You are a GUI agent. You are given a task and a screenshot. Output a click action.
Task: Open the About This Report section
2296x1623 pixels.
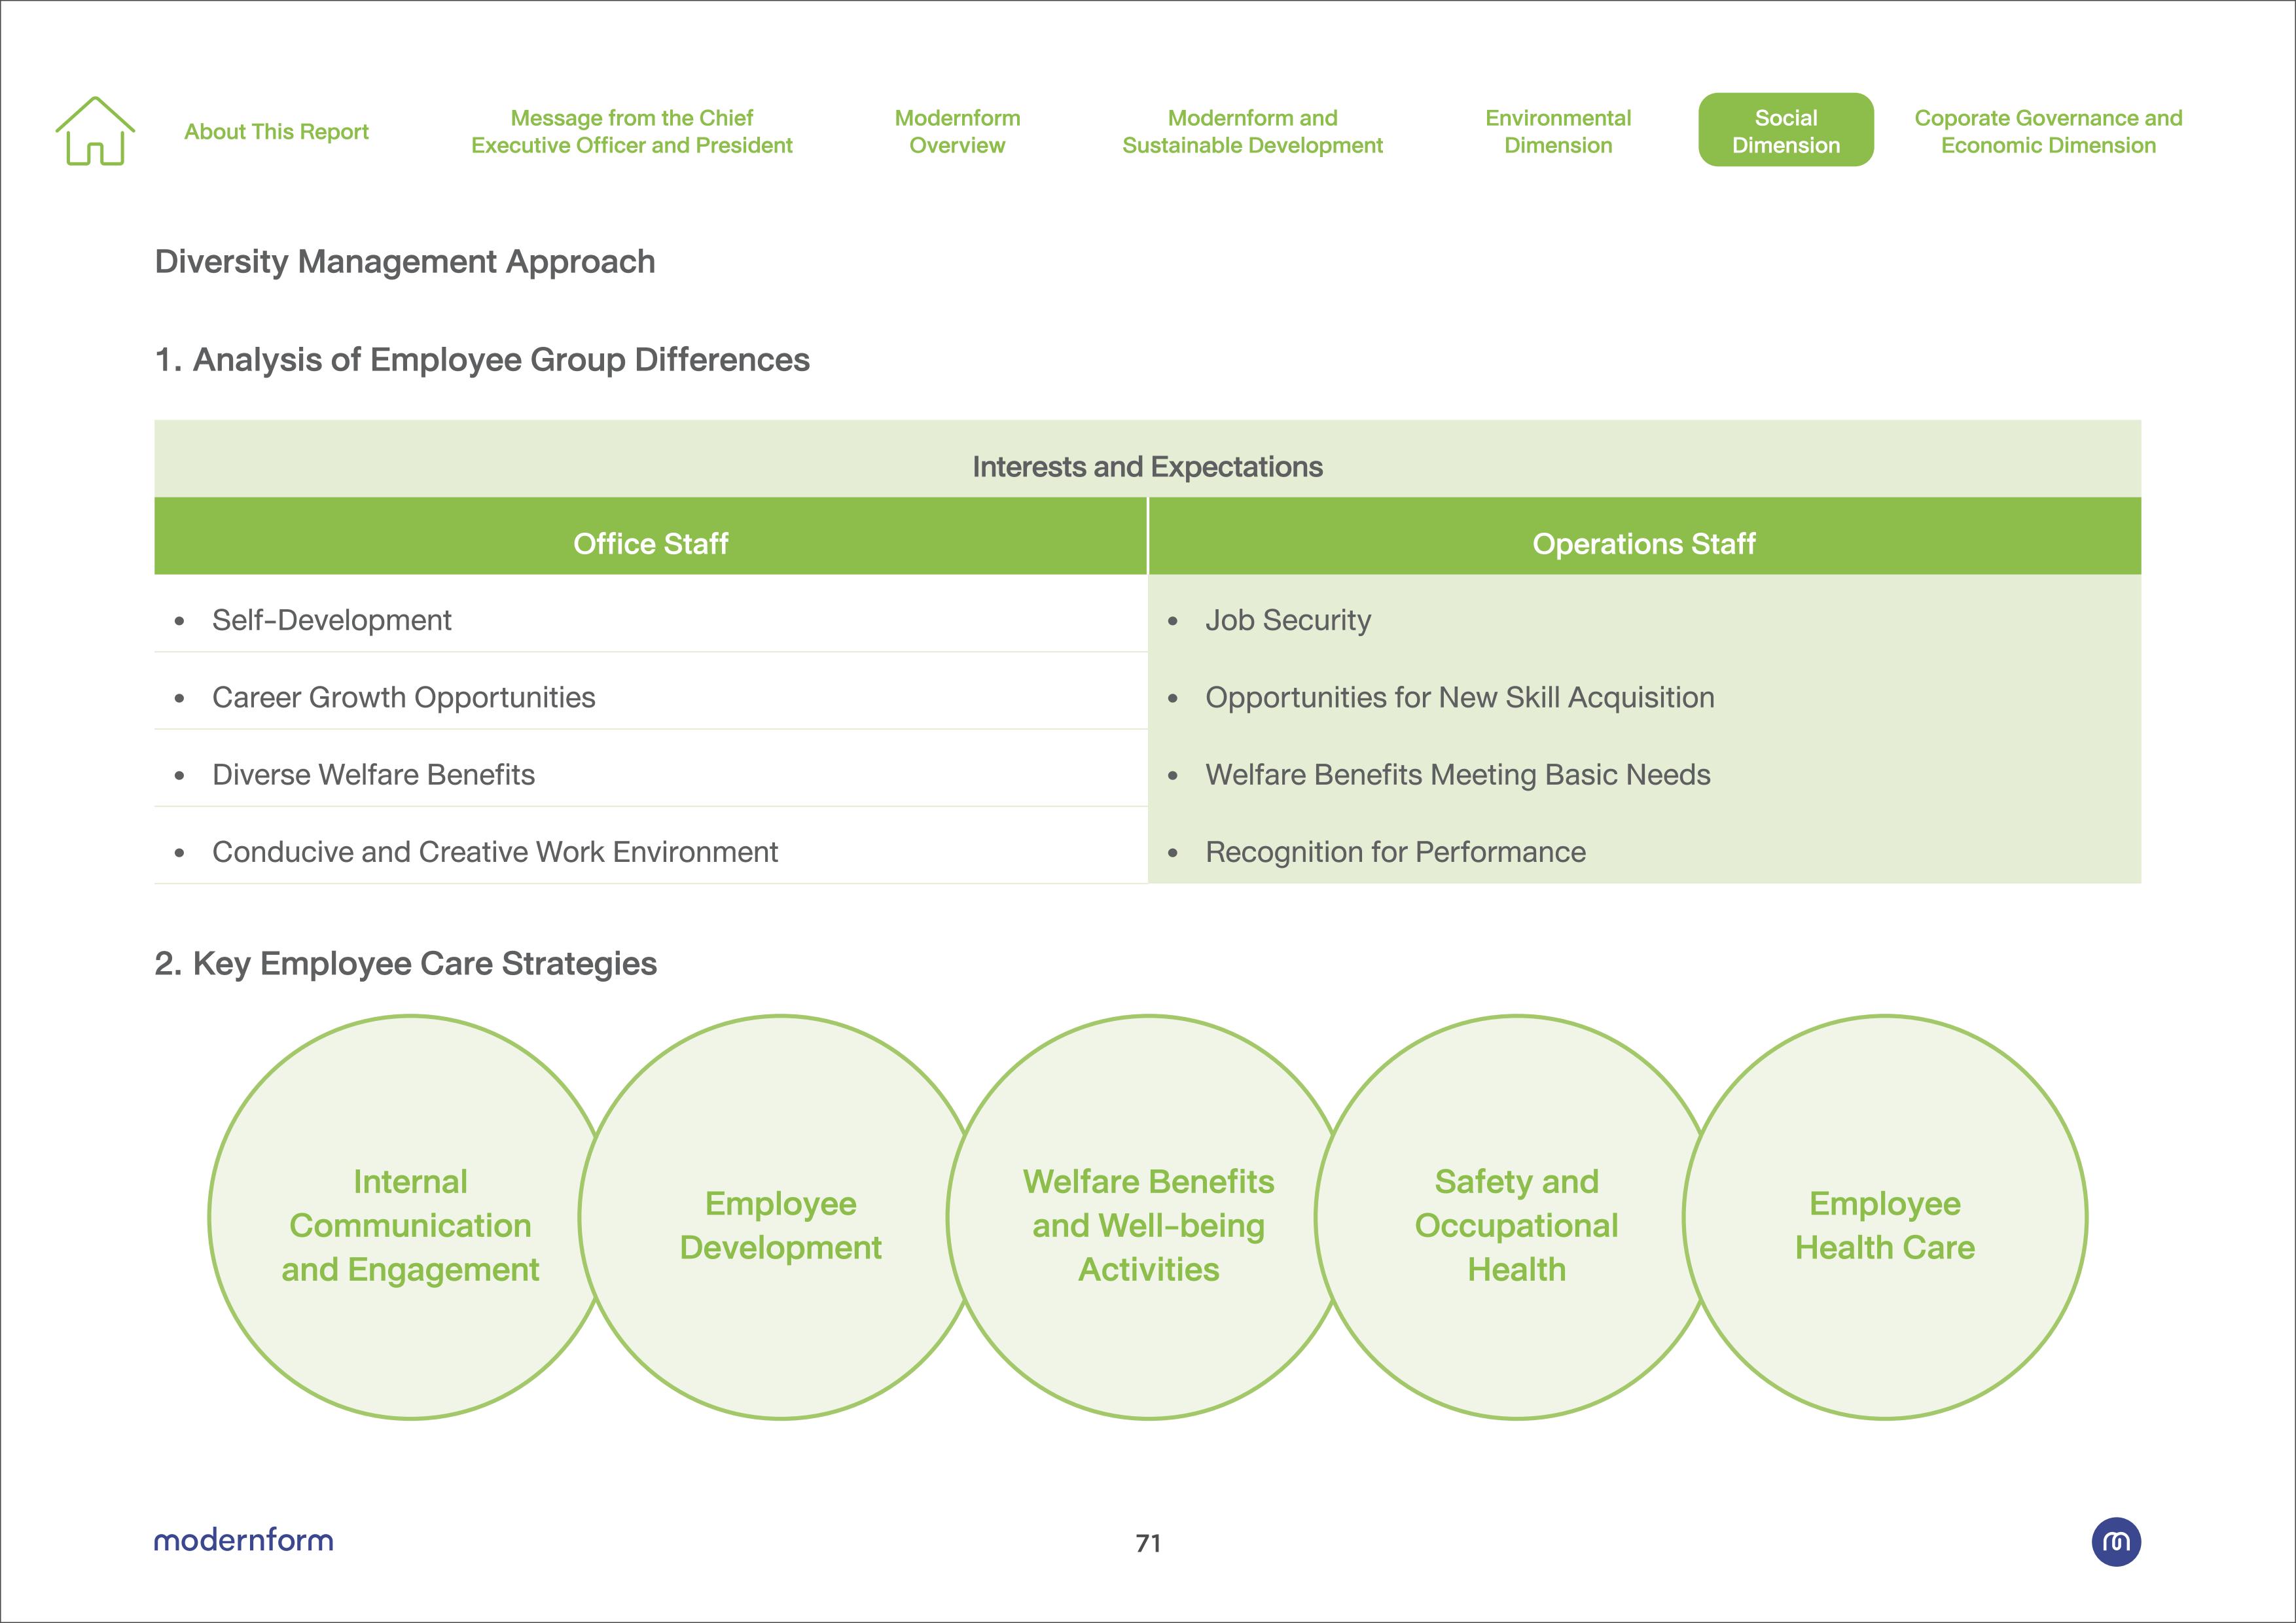[x=276, y=132]
